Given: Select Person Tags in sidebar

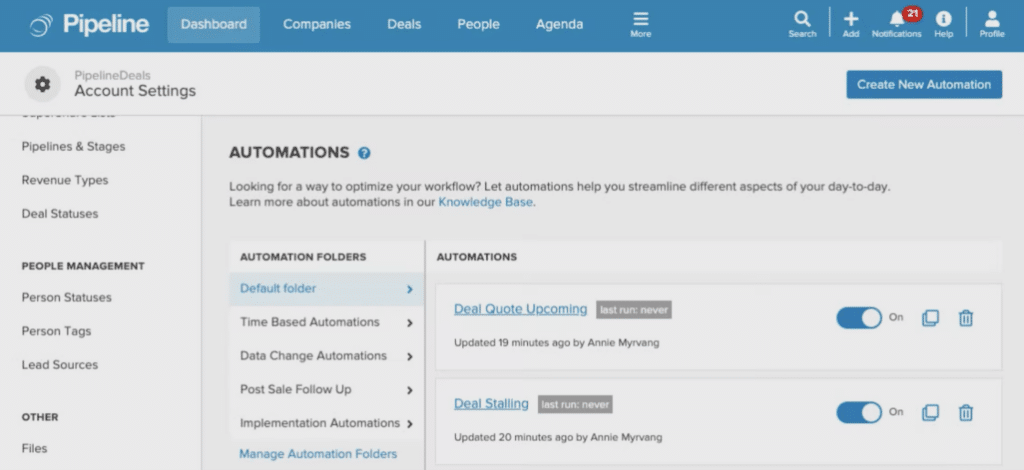Looking at the screenshot, I should (56, 331).
